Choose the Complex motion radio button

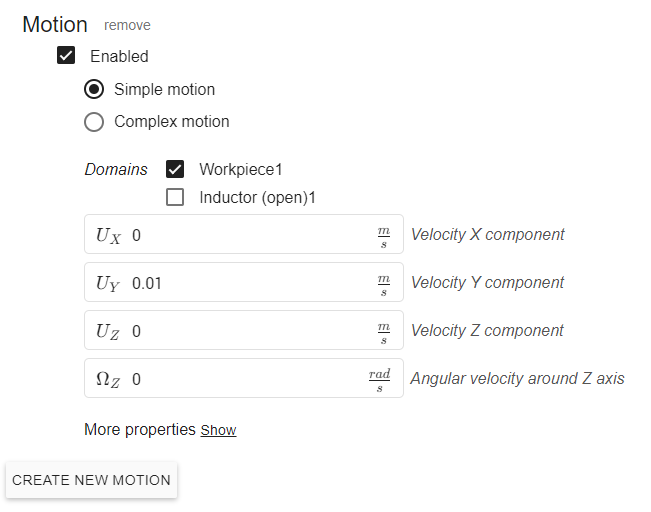94,122
